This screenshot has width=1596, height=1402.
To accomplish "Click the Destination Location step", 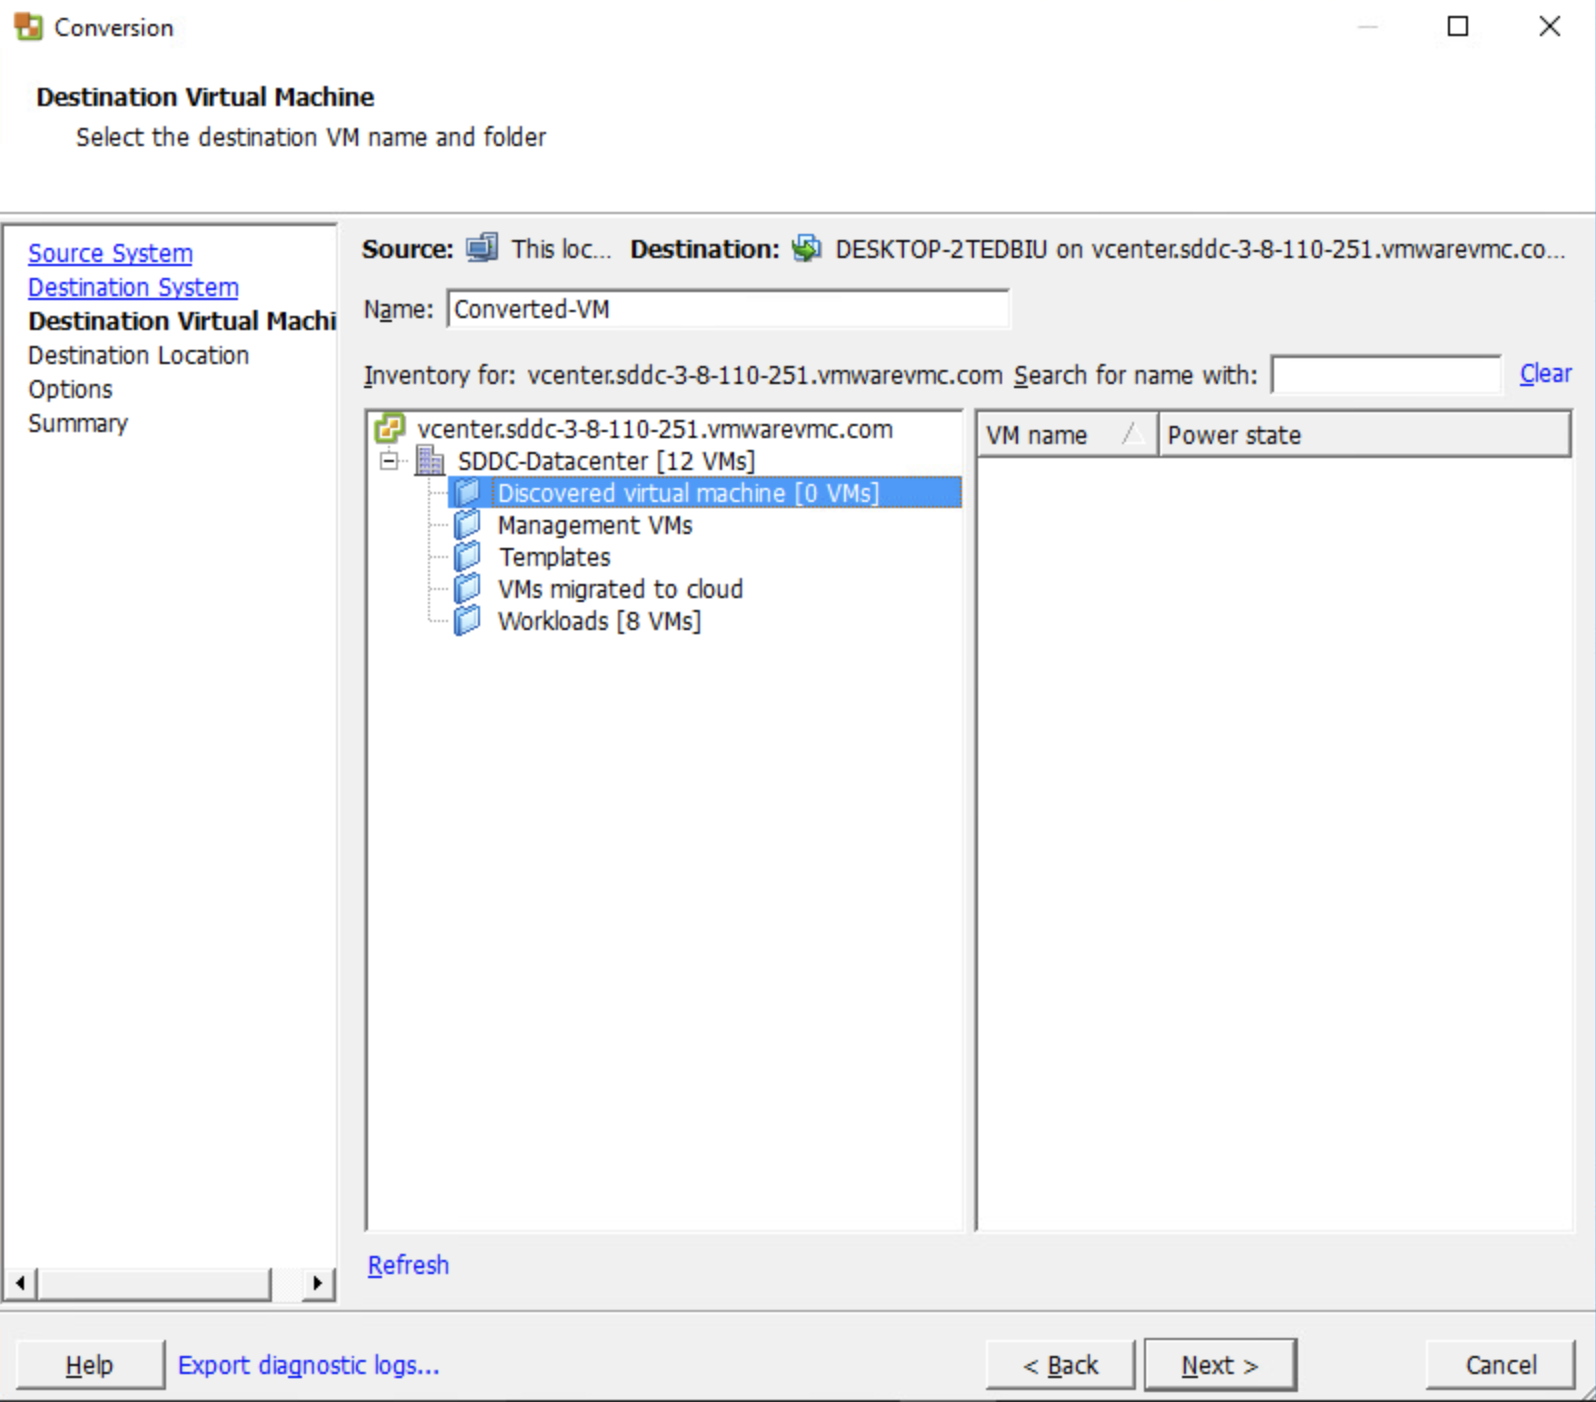I will tap(138, 355).
